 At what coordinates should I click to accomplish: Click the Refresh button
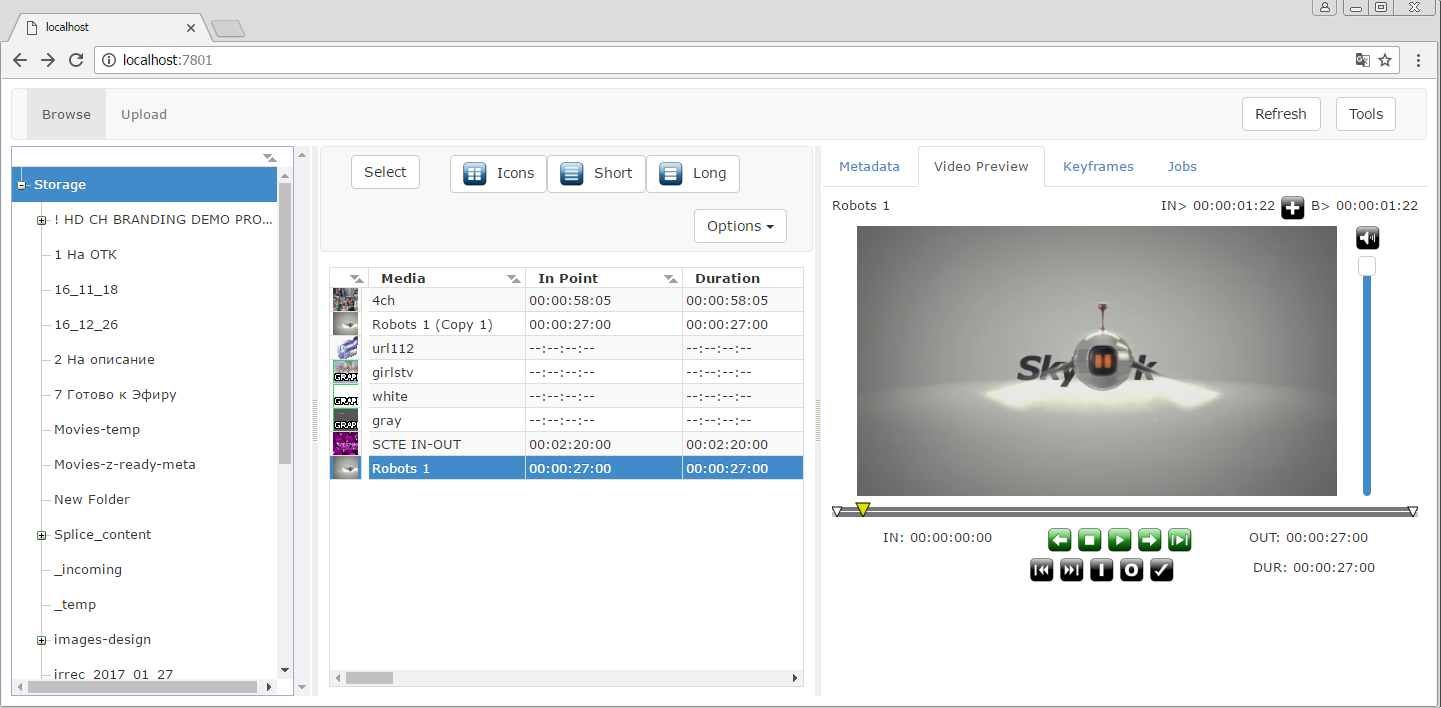(1281, 114)
